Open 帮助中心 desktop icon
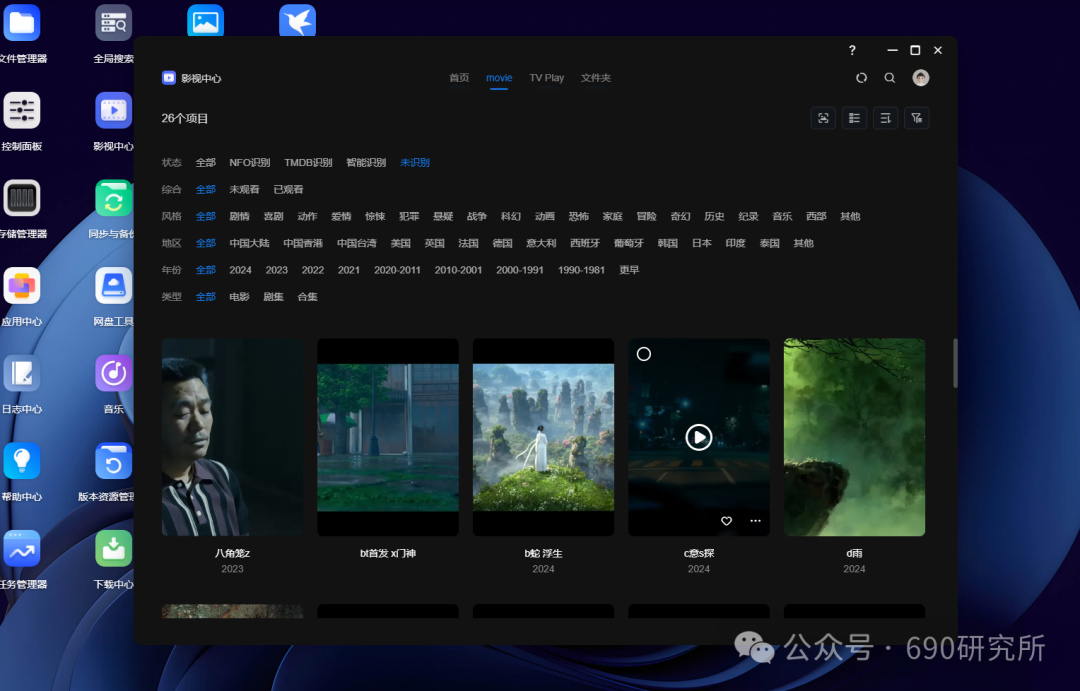 pos(22,461)
